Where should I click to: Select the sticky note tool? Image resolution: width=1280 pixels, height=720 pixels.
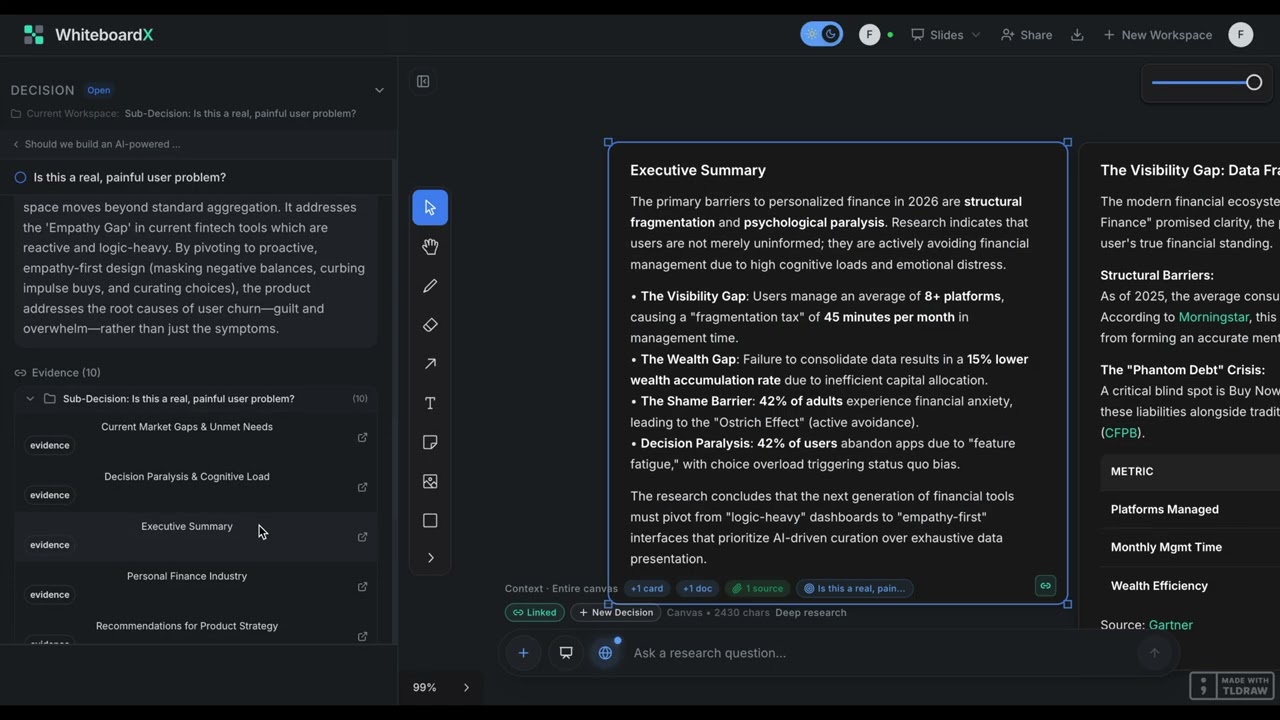click(430, 442)
